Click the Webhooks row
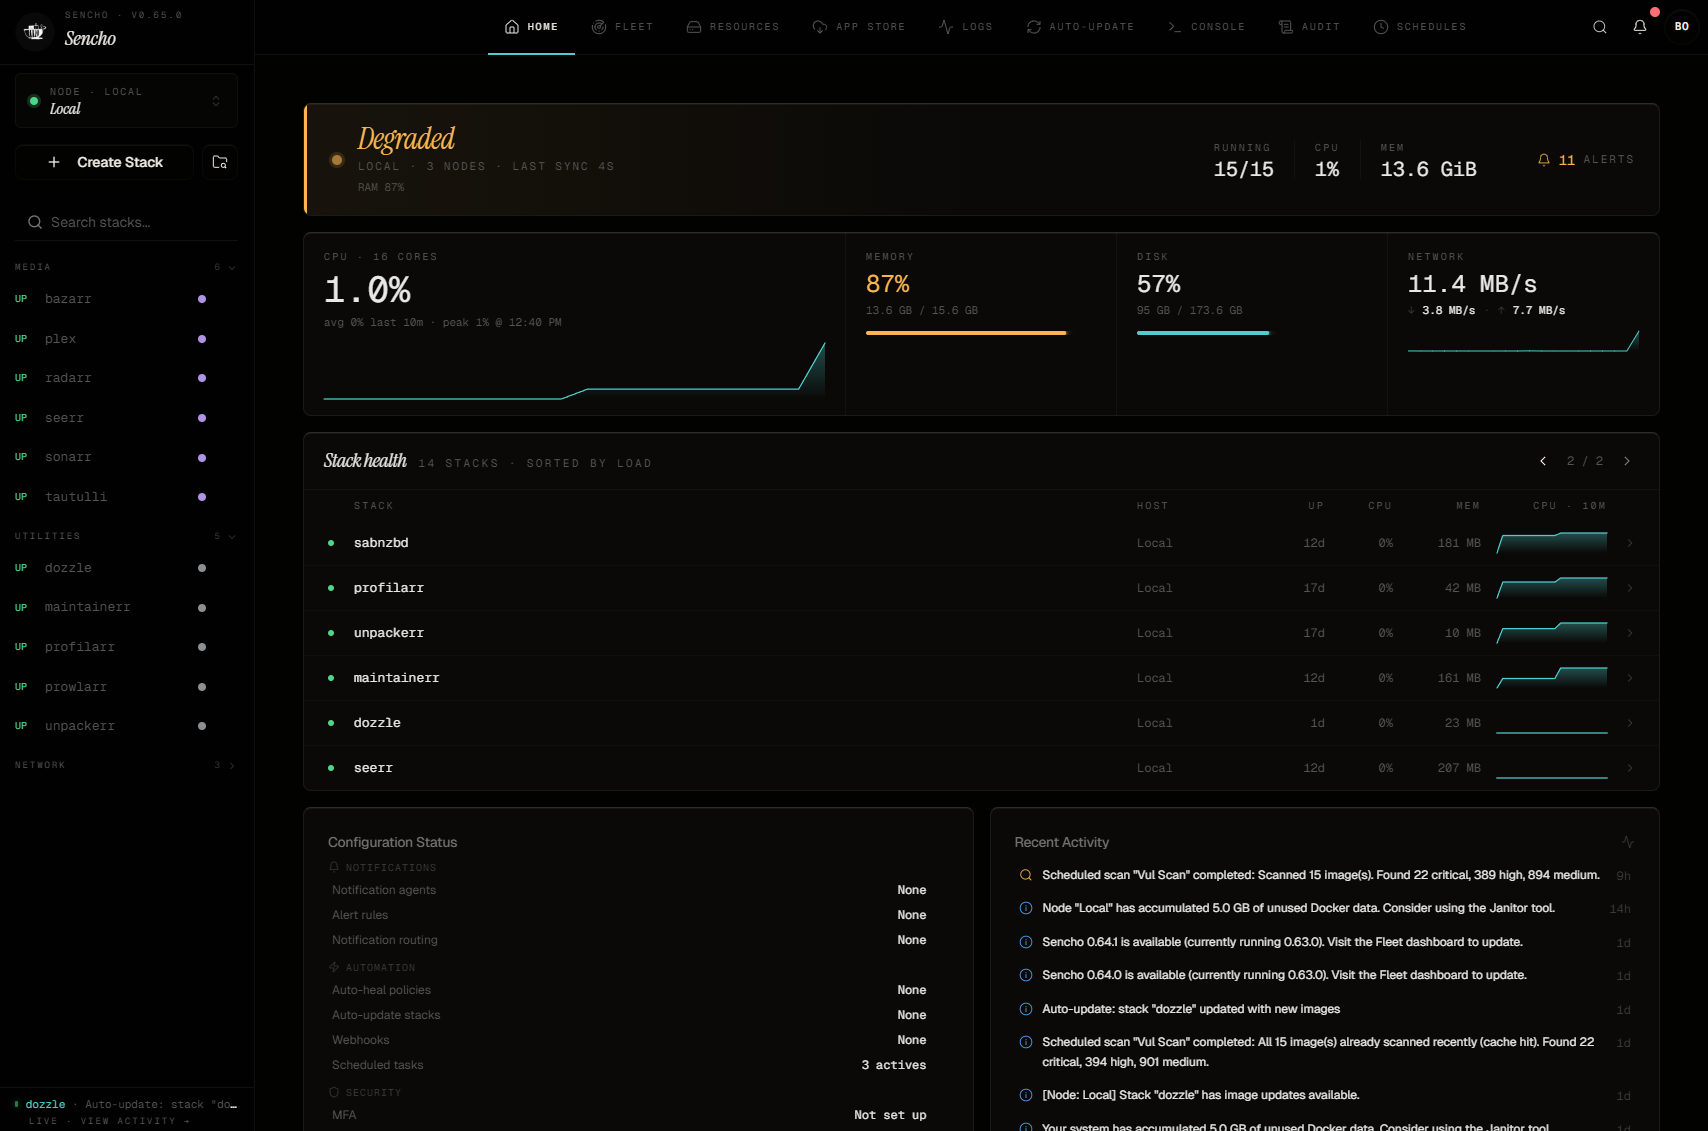This screenshot has height=1131, width=1708. (629, 1040)
